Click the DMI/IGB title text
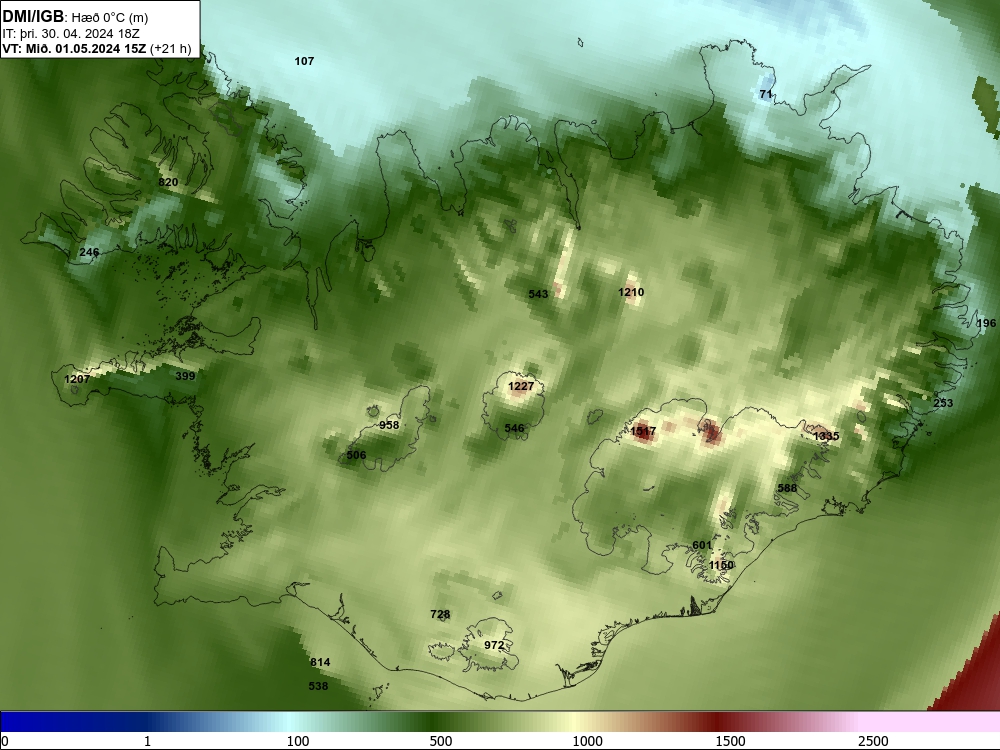The image size is (1000, 750). pos(33,17)
